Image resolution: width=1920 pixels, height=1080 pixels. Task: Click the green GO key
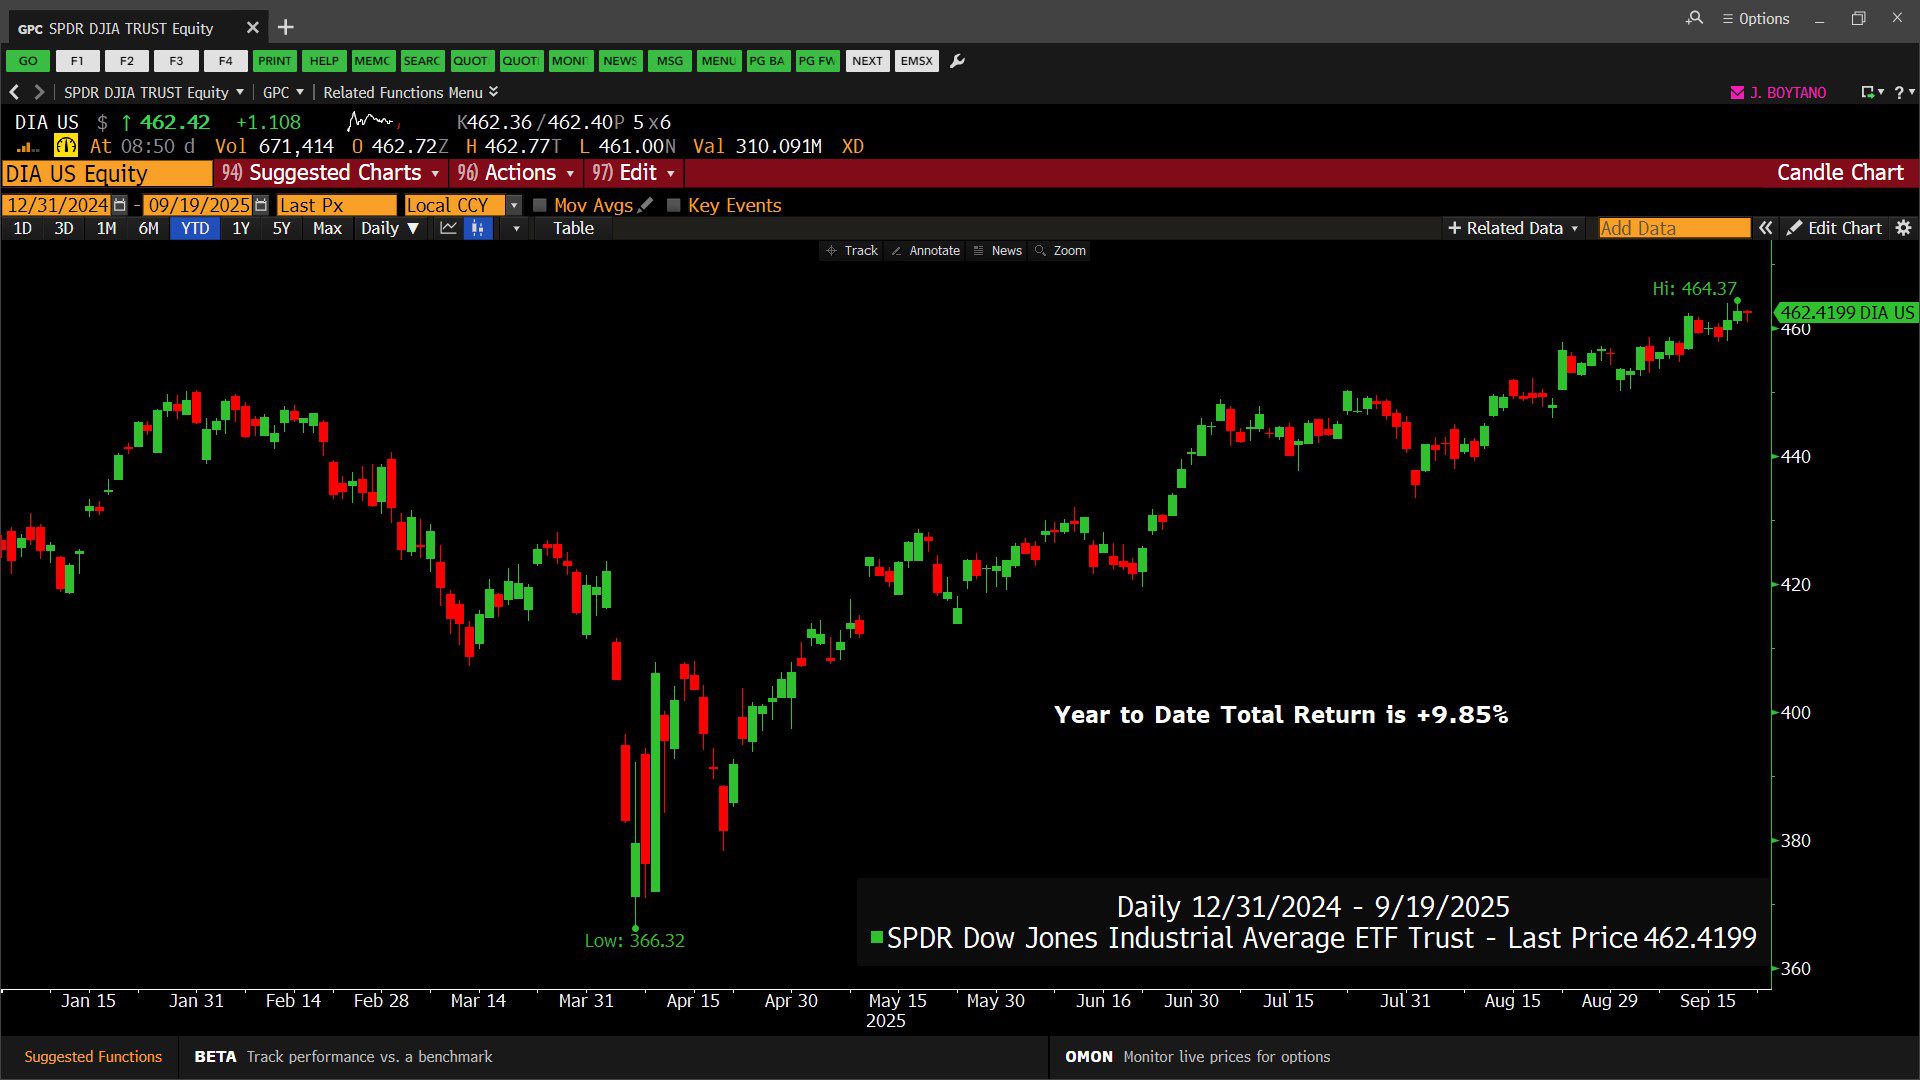[28, 61]
